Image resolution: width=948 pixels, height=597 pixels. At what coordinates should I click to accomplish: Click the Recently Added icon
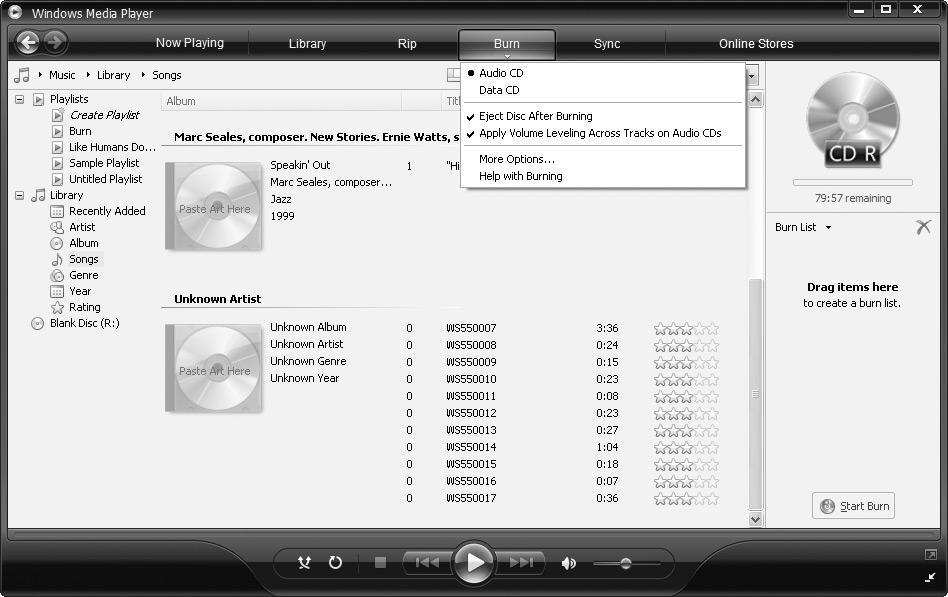[x=57, y=211]
